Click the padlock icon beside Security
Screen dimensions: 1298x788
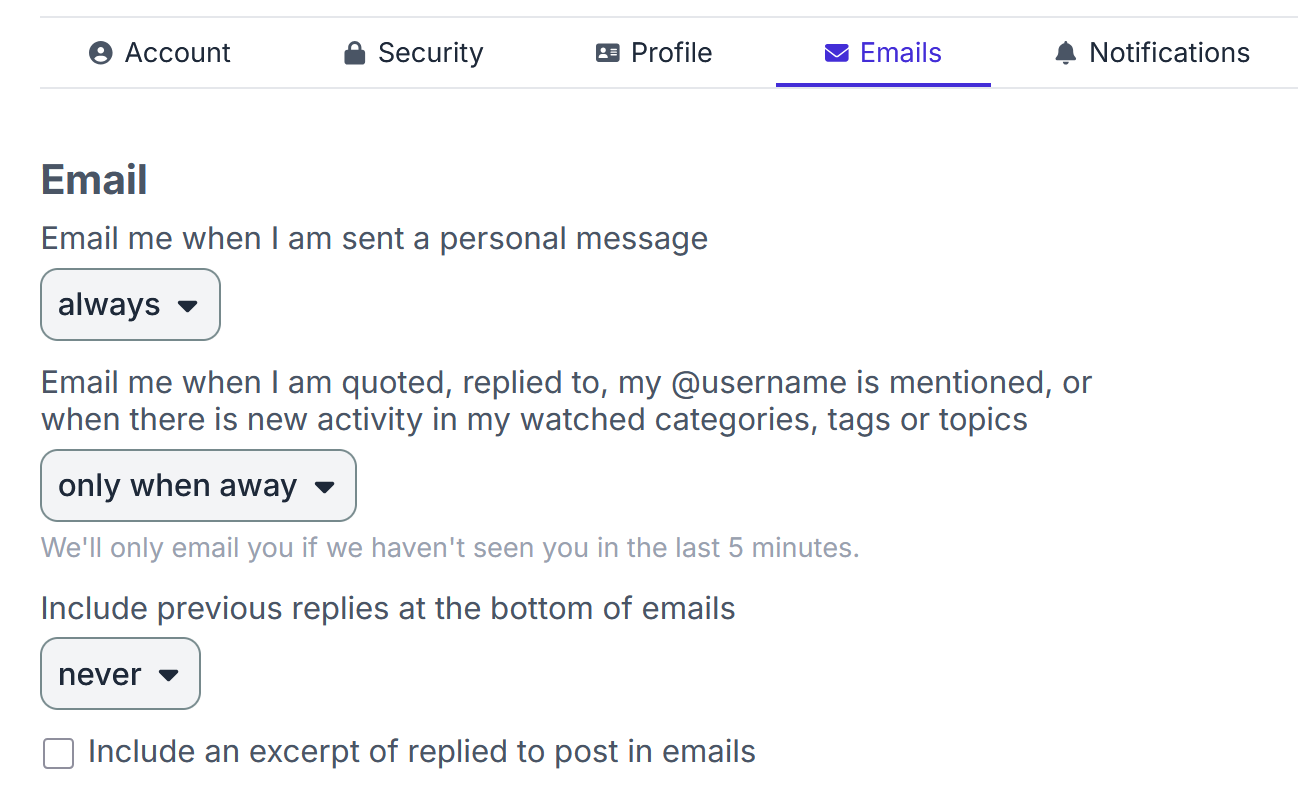coord(354,53)
